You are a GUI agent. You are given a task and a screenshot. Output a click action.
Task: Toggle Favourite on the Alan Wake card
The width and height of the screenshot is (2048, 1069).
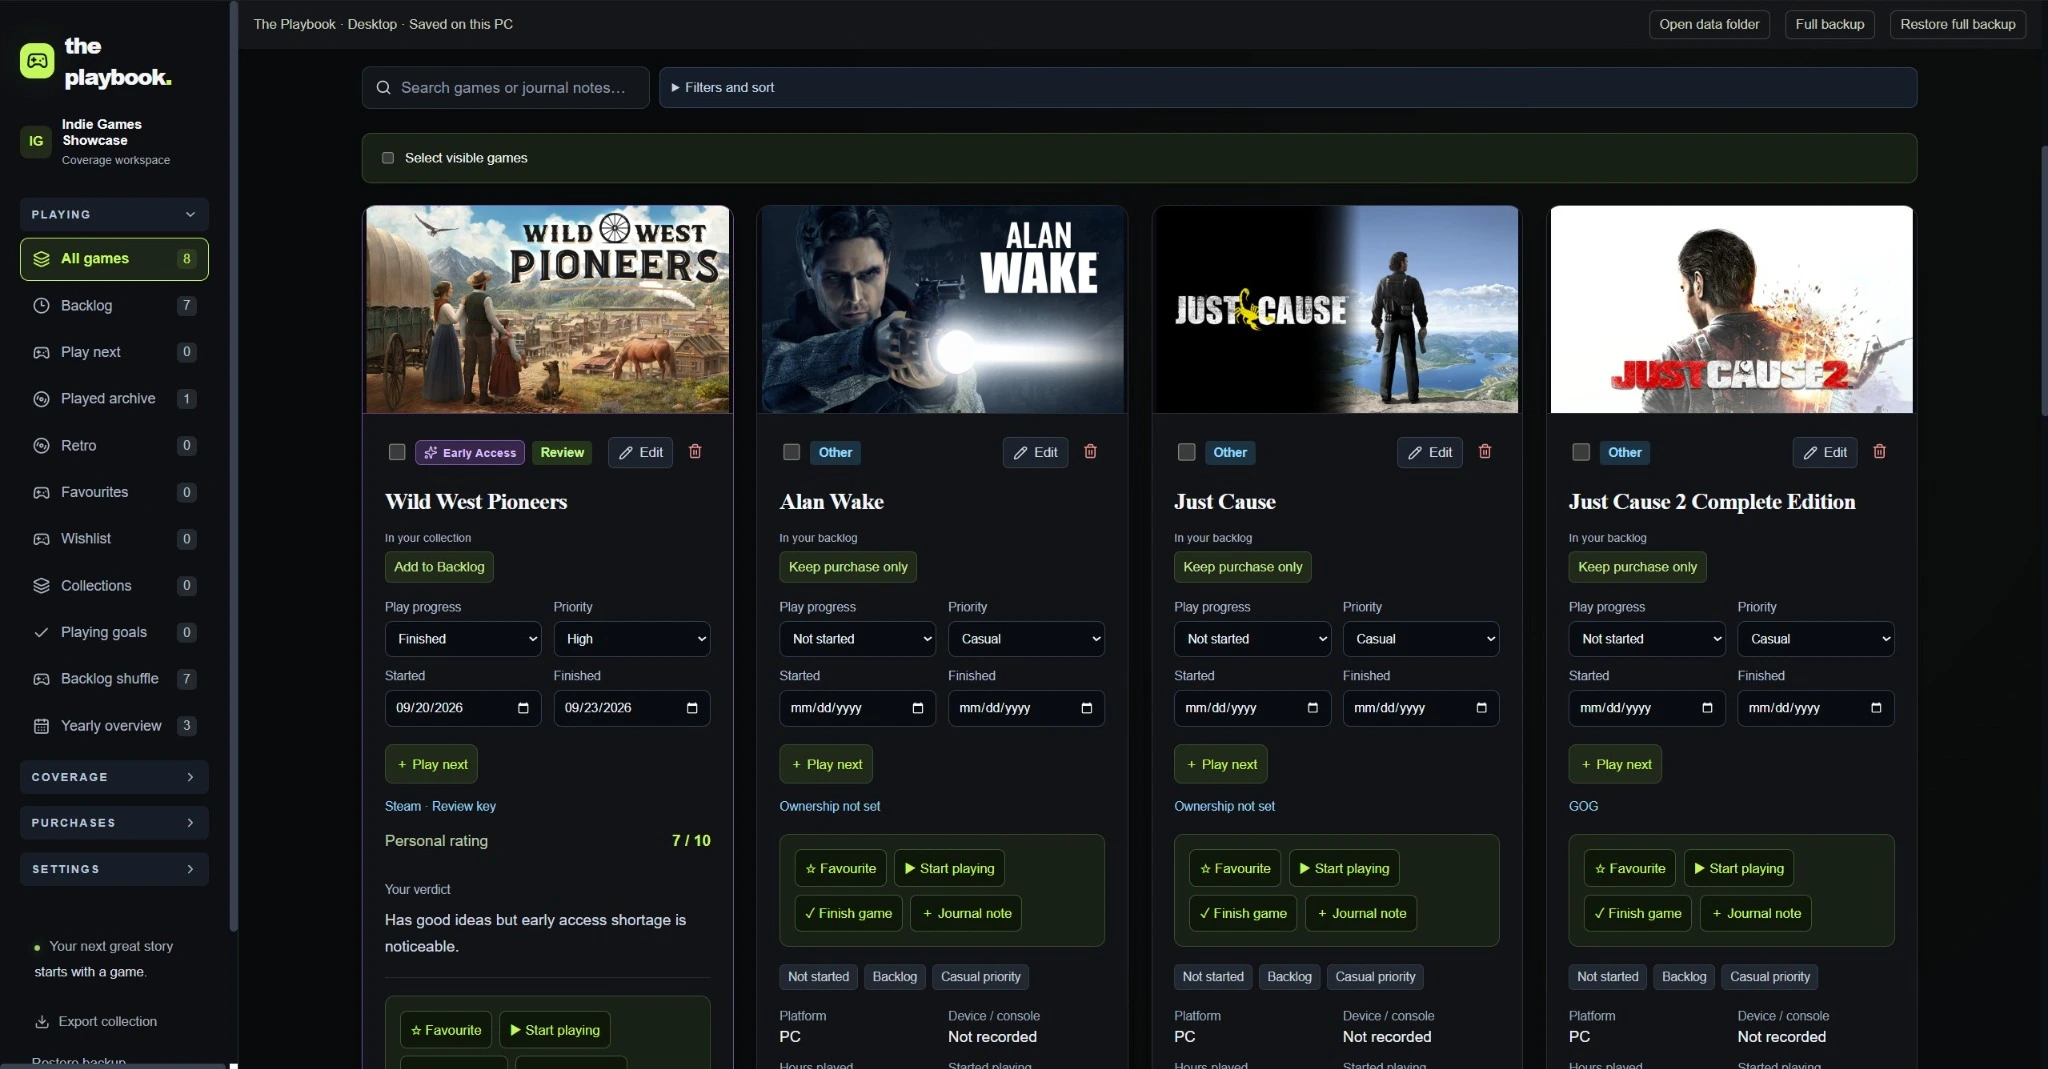point(841,868)
